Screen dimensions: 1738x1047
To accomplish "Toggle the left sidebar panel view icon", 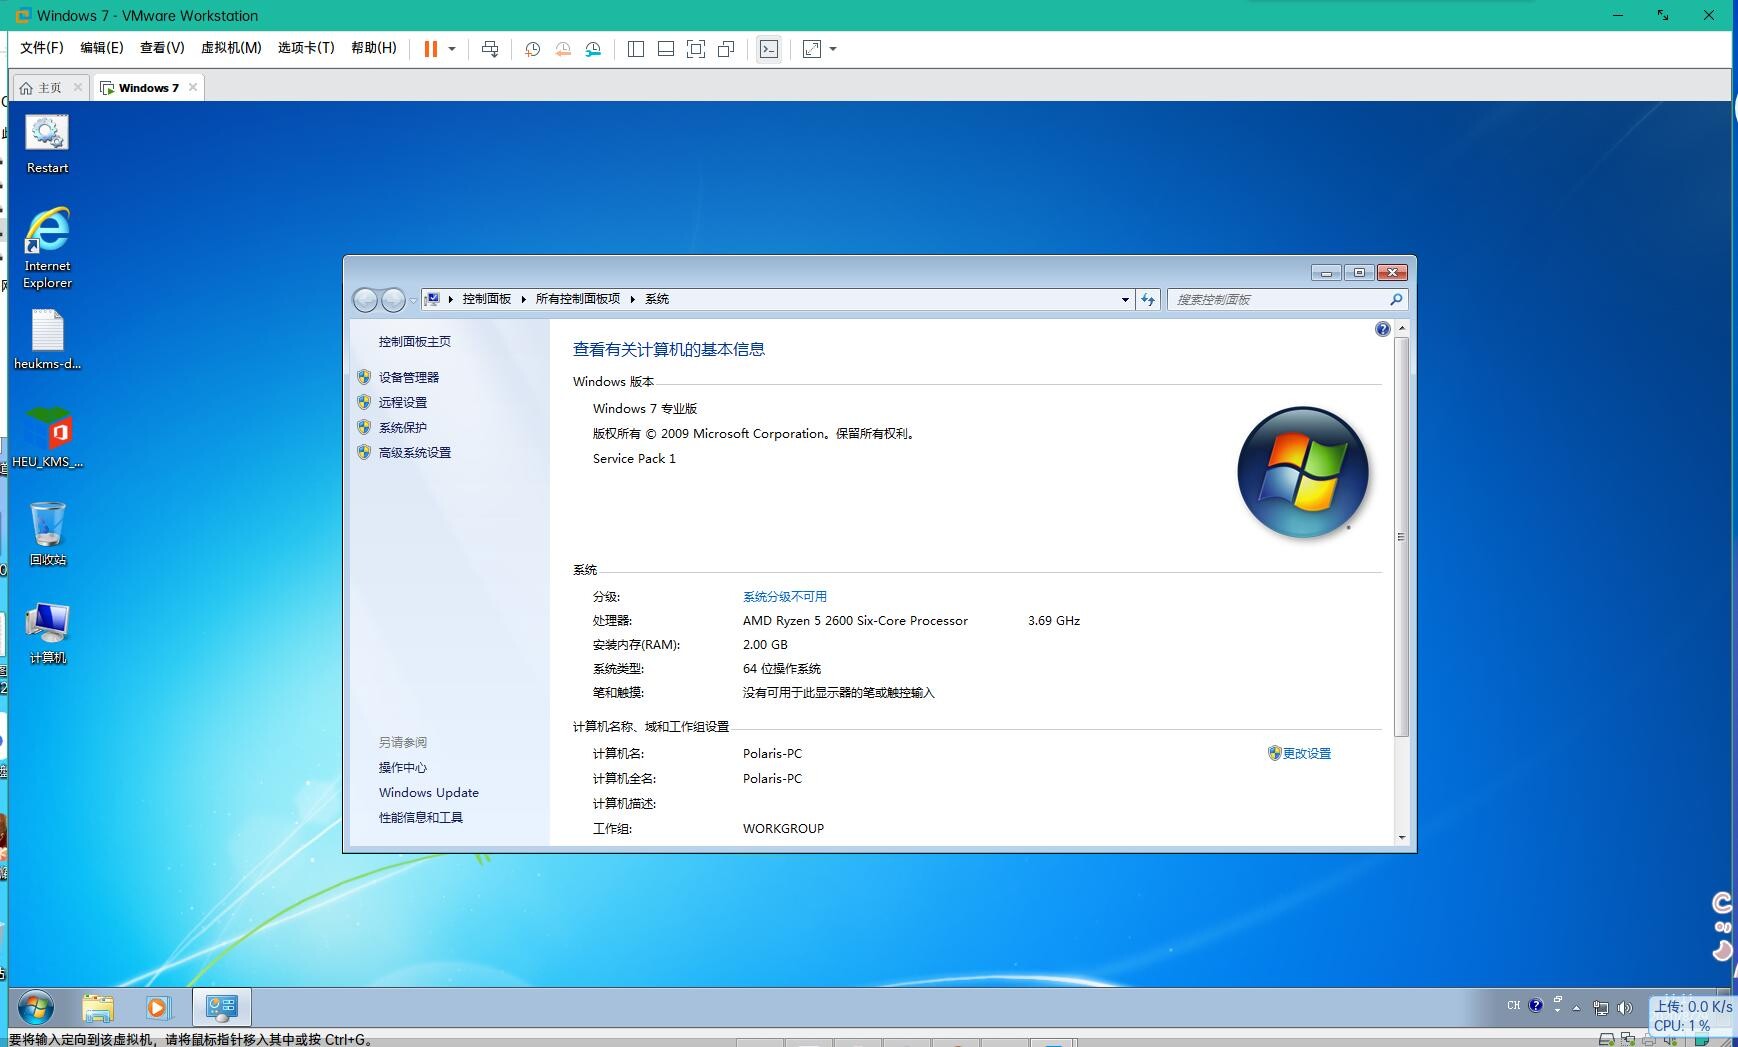I will (635, 49).
